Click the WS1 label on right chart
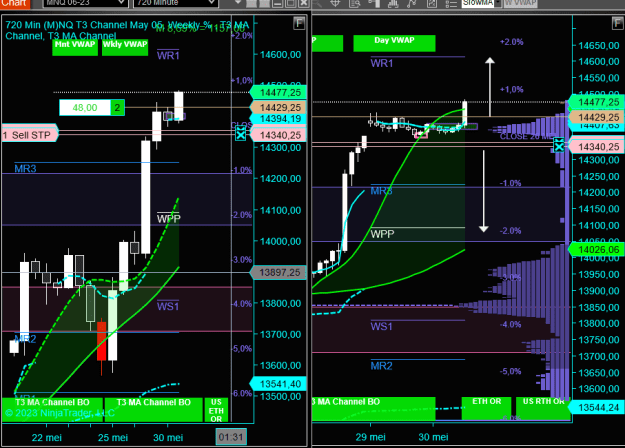This screenshot has height=448, width=625. click(x=381, y=326)
